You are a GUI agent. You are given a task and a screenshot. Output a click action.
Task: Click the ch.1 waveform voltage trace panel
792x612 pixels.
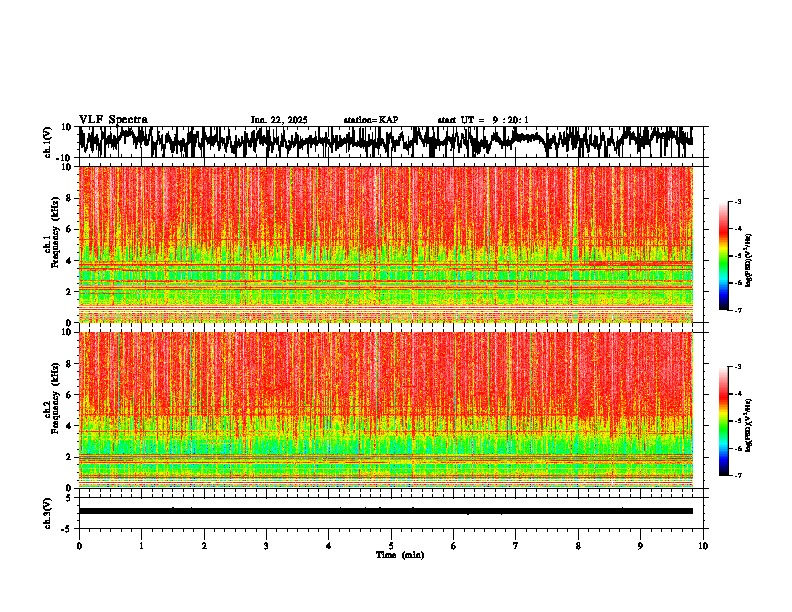coord(391,142)
